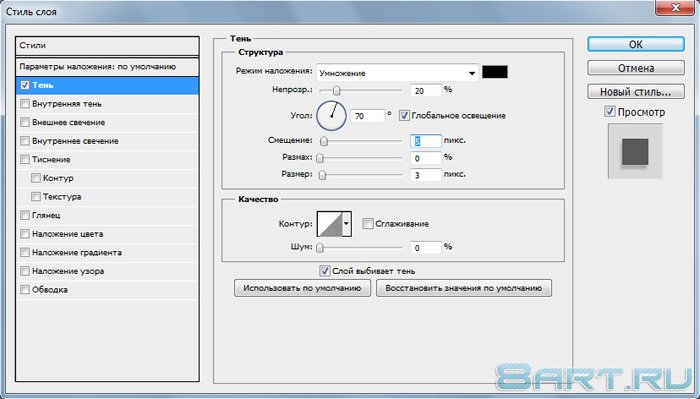Enable the Наложение цвета checkbox

point(25,234)
